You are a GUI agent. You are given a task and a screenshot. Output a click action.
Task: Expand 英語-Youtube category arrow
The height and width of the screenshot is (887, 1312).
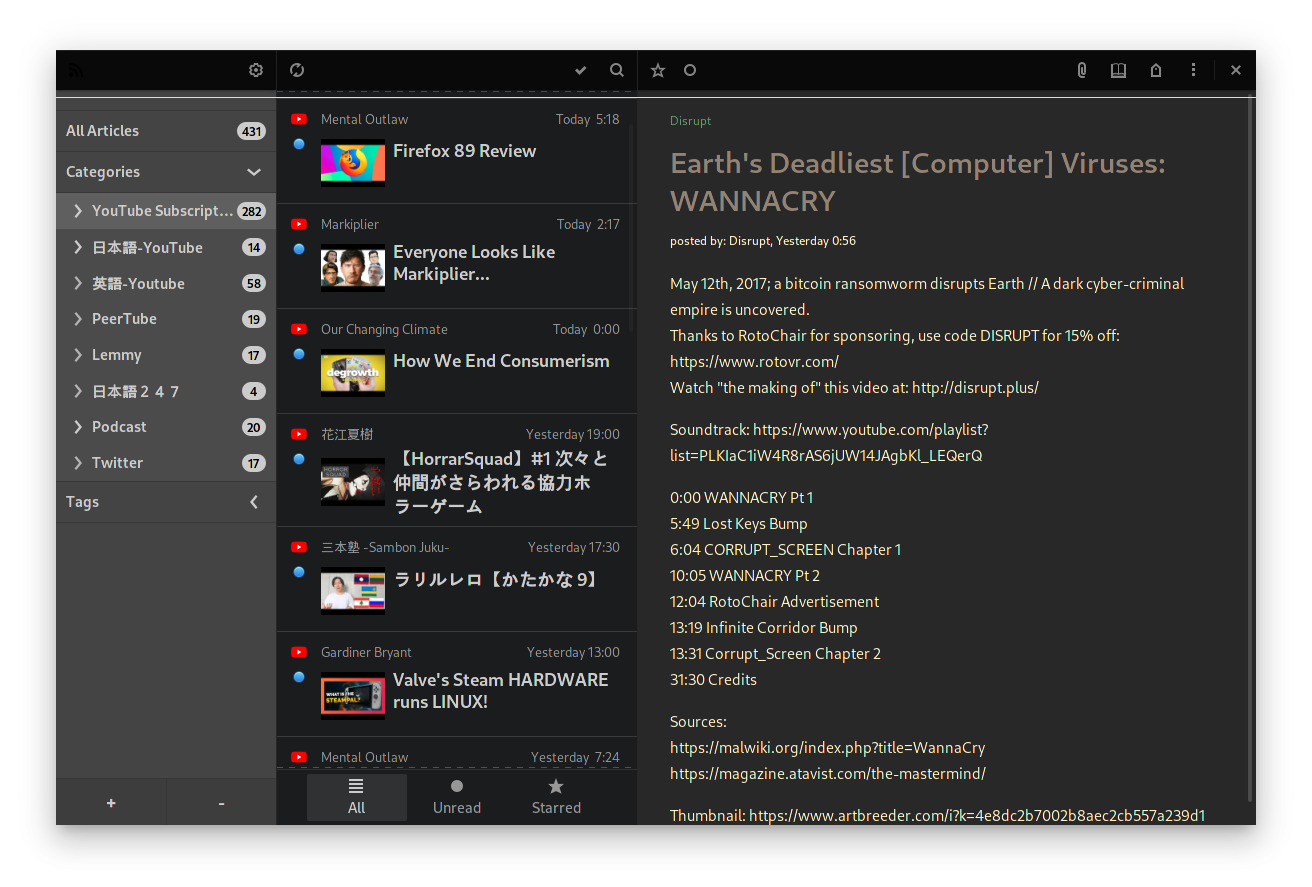pyautogui.click(x=78, y=283)
